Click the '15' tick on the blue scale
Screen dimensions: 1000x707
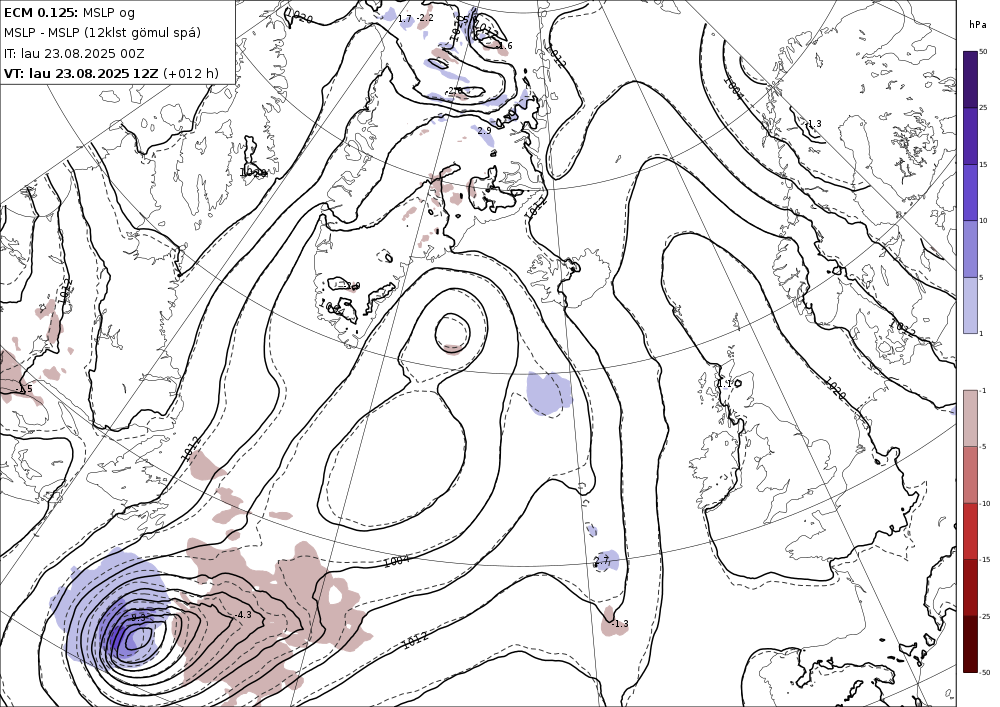point(983,164)
